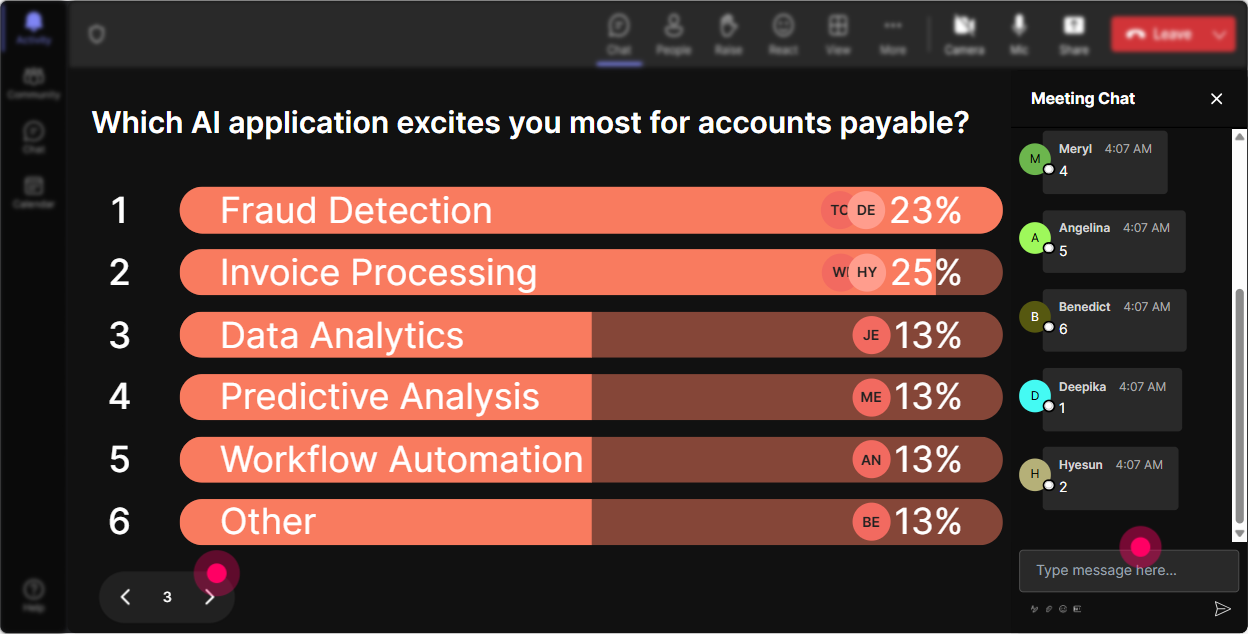Open the Community section in sidebar
This screenshot has width=1248, height=634.
click(x=34, y=84)
